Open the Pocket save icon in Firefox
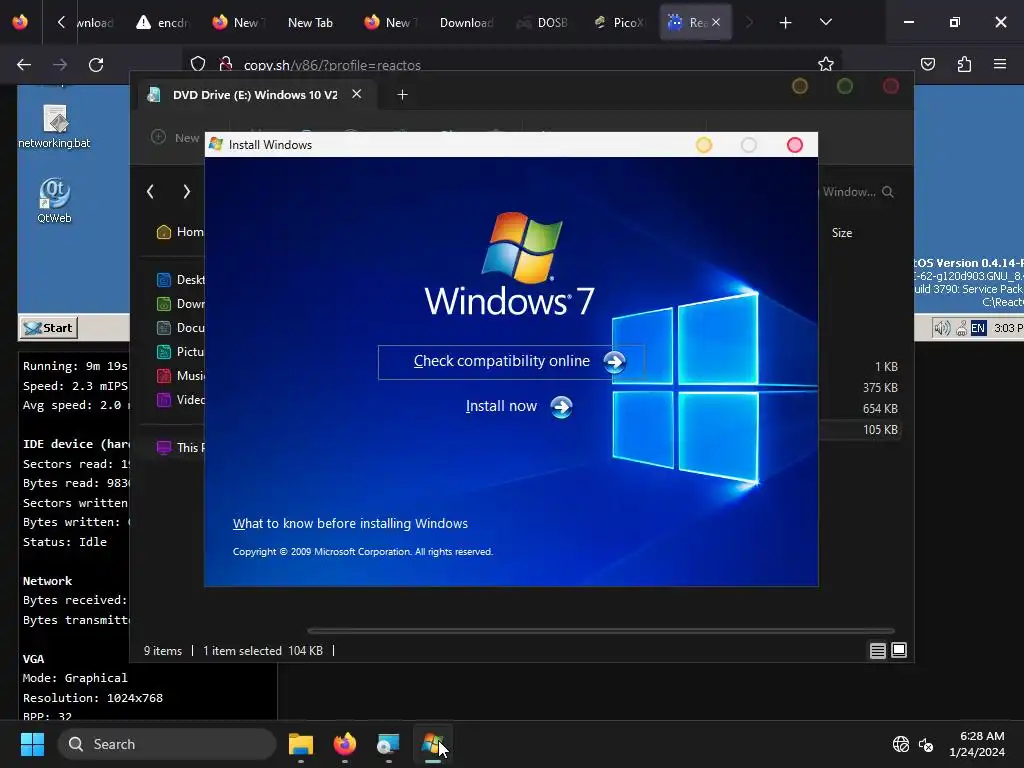This screenshot has height=768, width=1024. (928, 64)
